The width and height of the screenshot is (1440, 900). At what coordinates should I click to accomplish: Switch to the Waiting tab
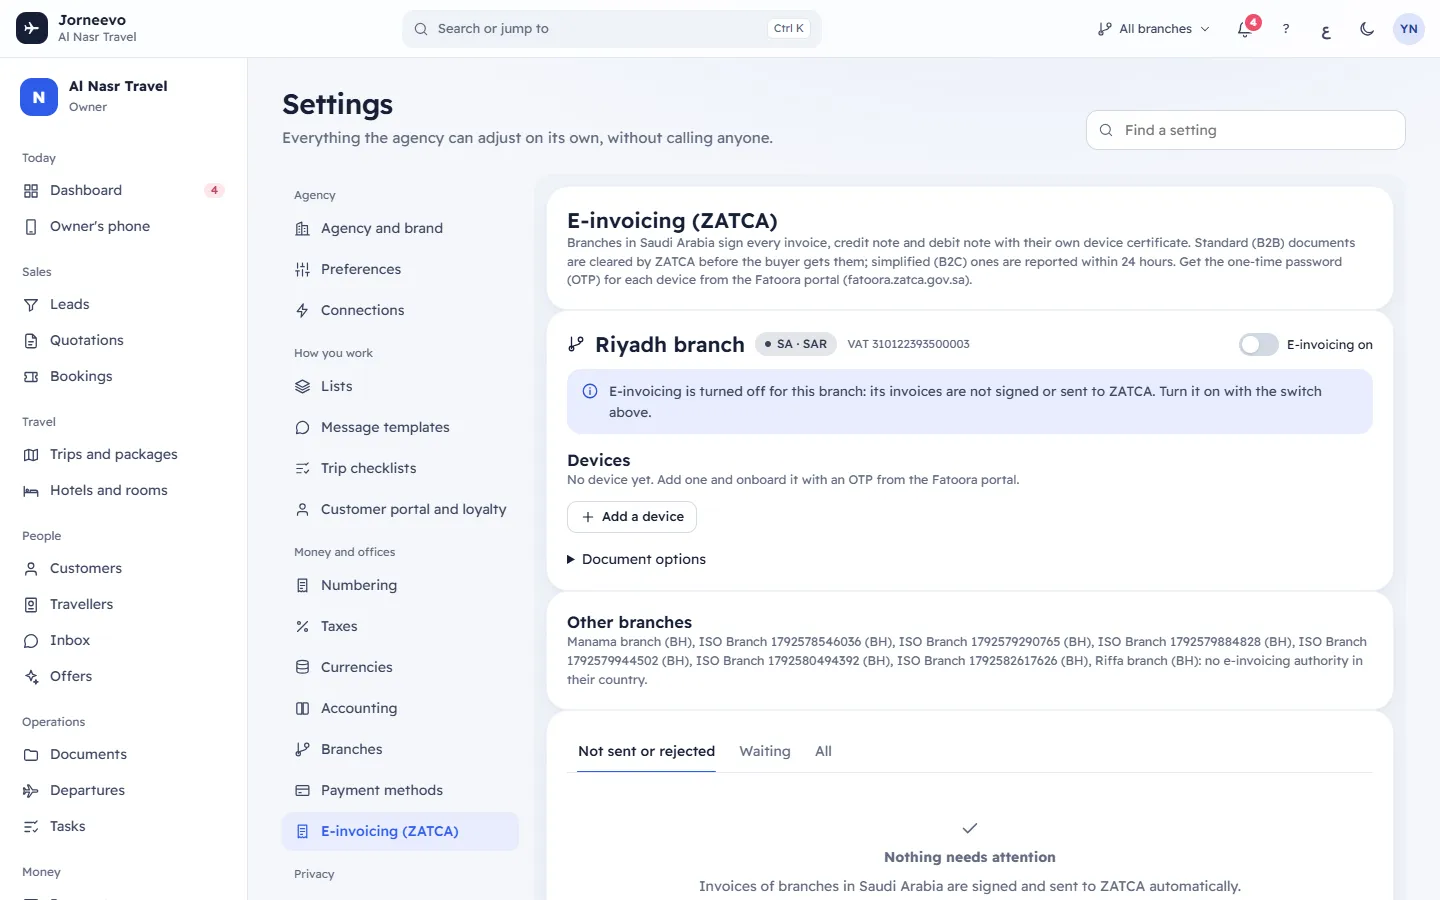[x=765, y=751]
